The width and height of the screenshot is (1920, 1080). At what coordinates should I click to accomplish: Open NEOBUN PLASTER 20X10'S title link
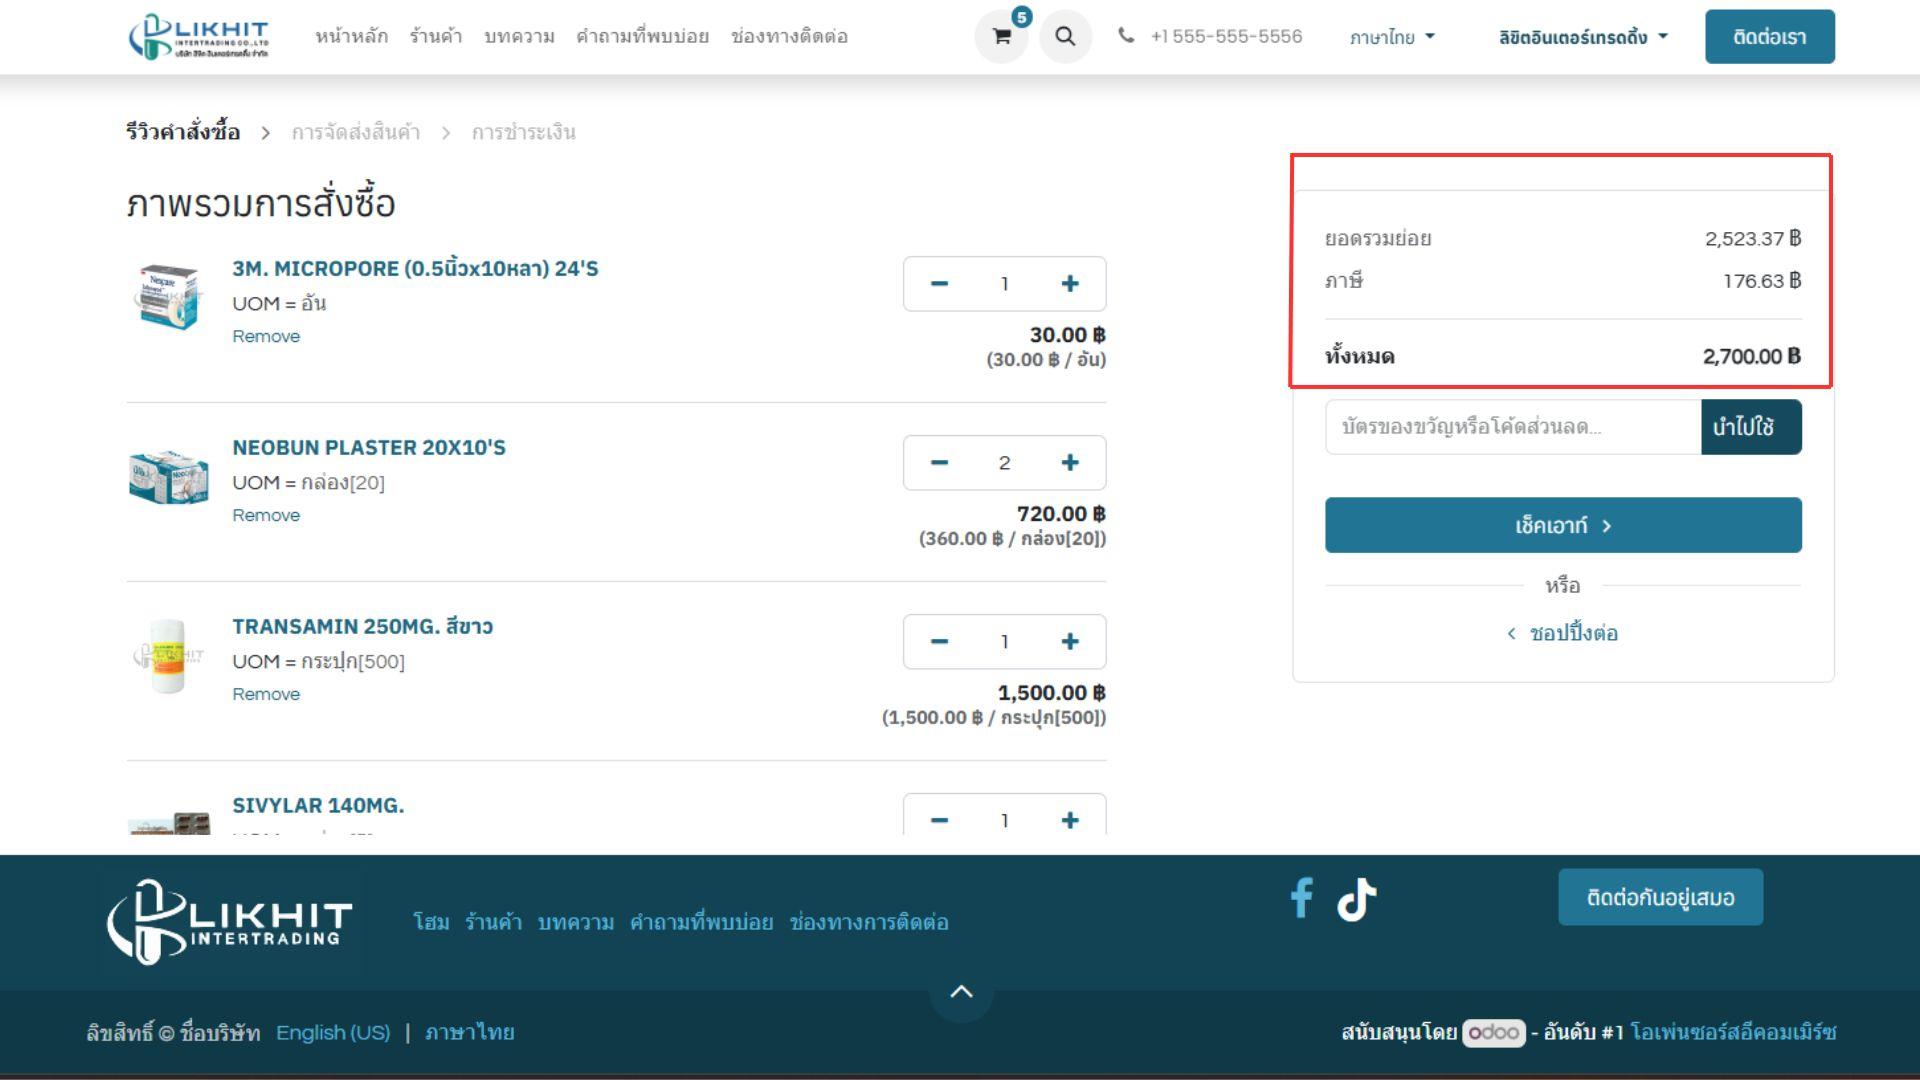pos(369,448)
